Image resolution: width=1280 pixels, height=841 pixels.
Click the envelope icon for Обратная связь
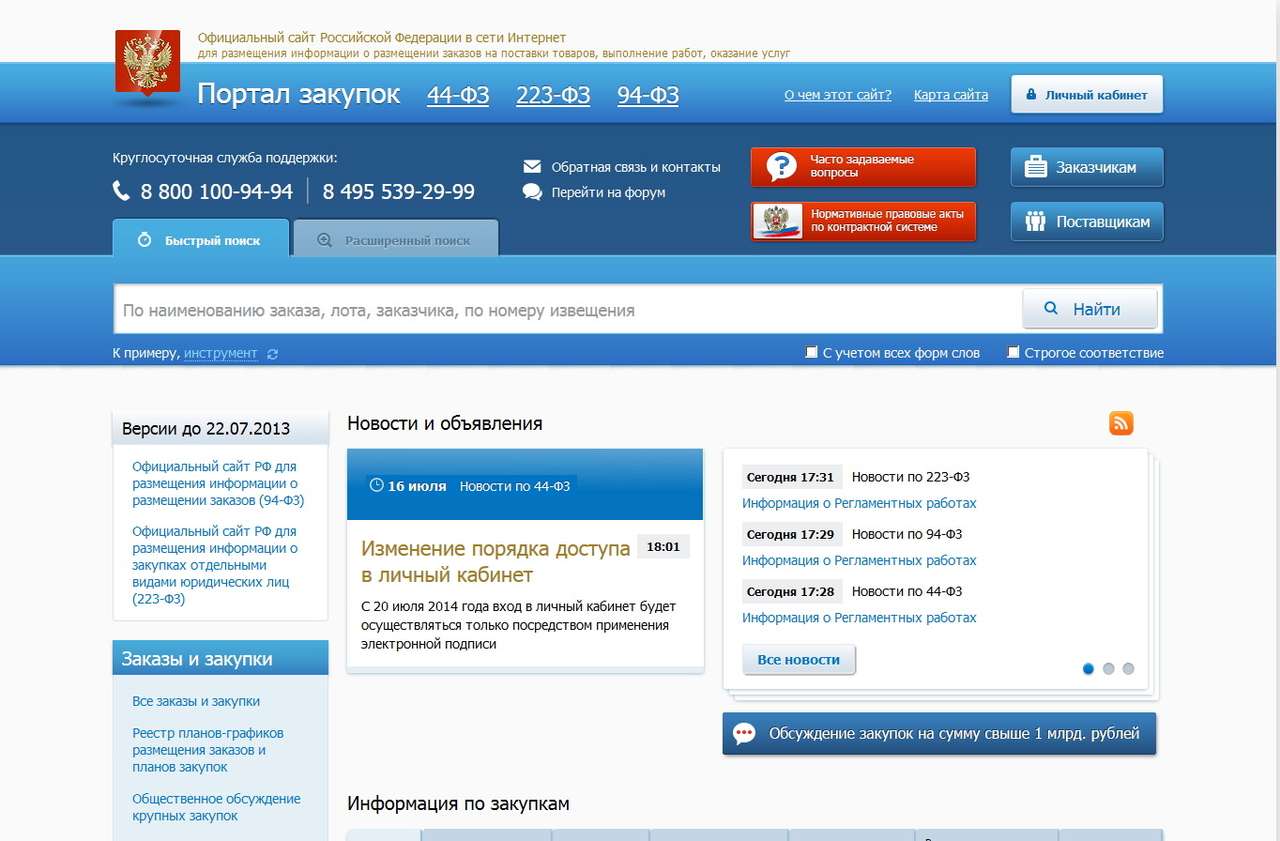click(532, 167)
